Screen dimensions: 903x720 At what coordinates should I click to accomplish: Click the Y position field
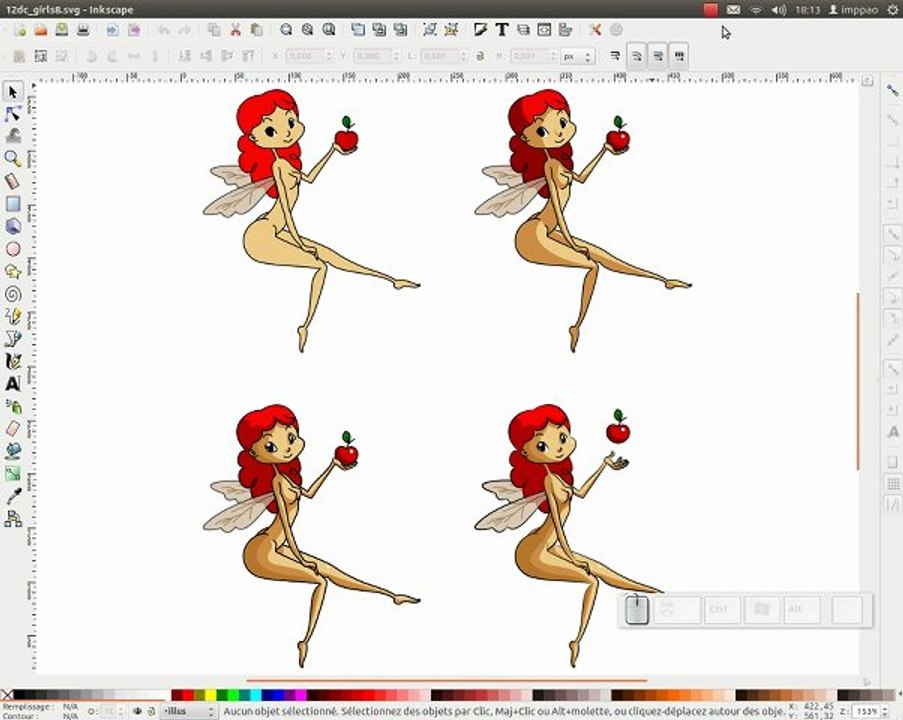[x=377, y=56]
